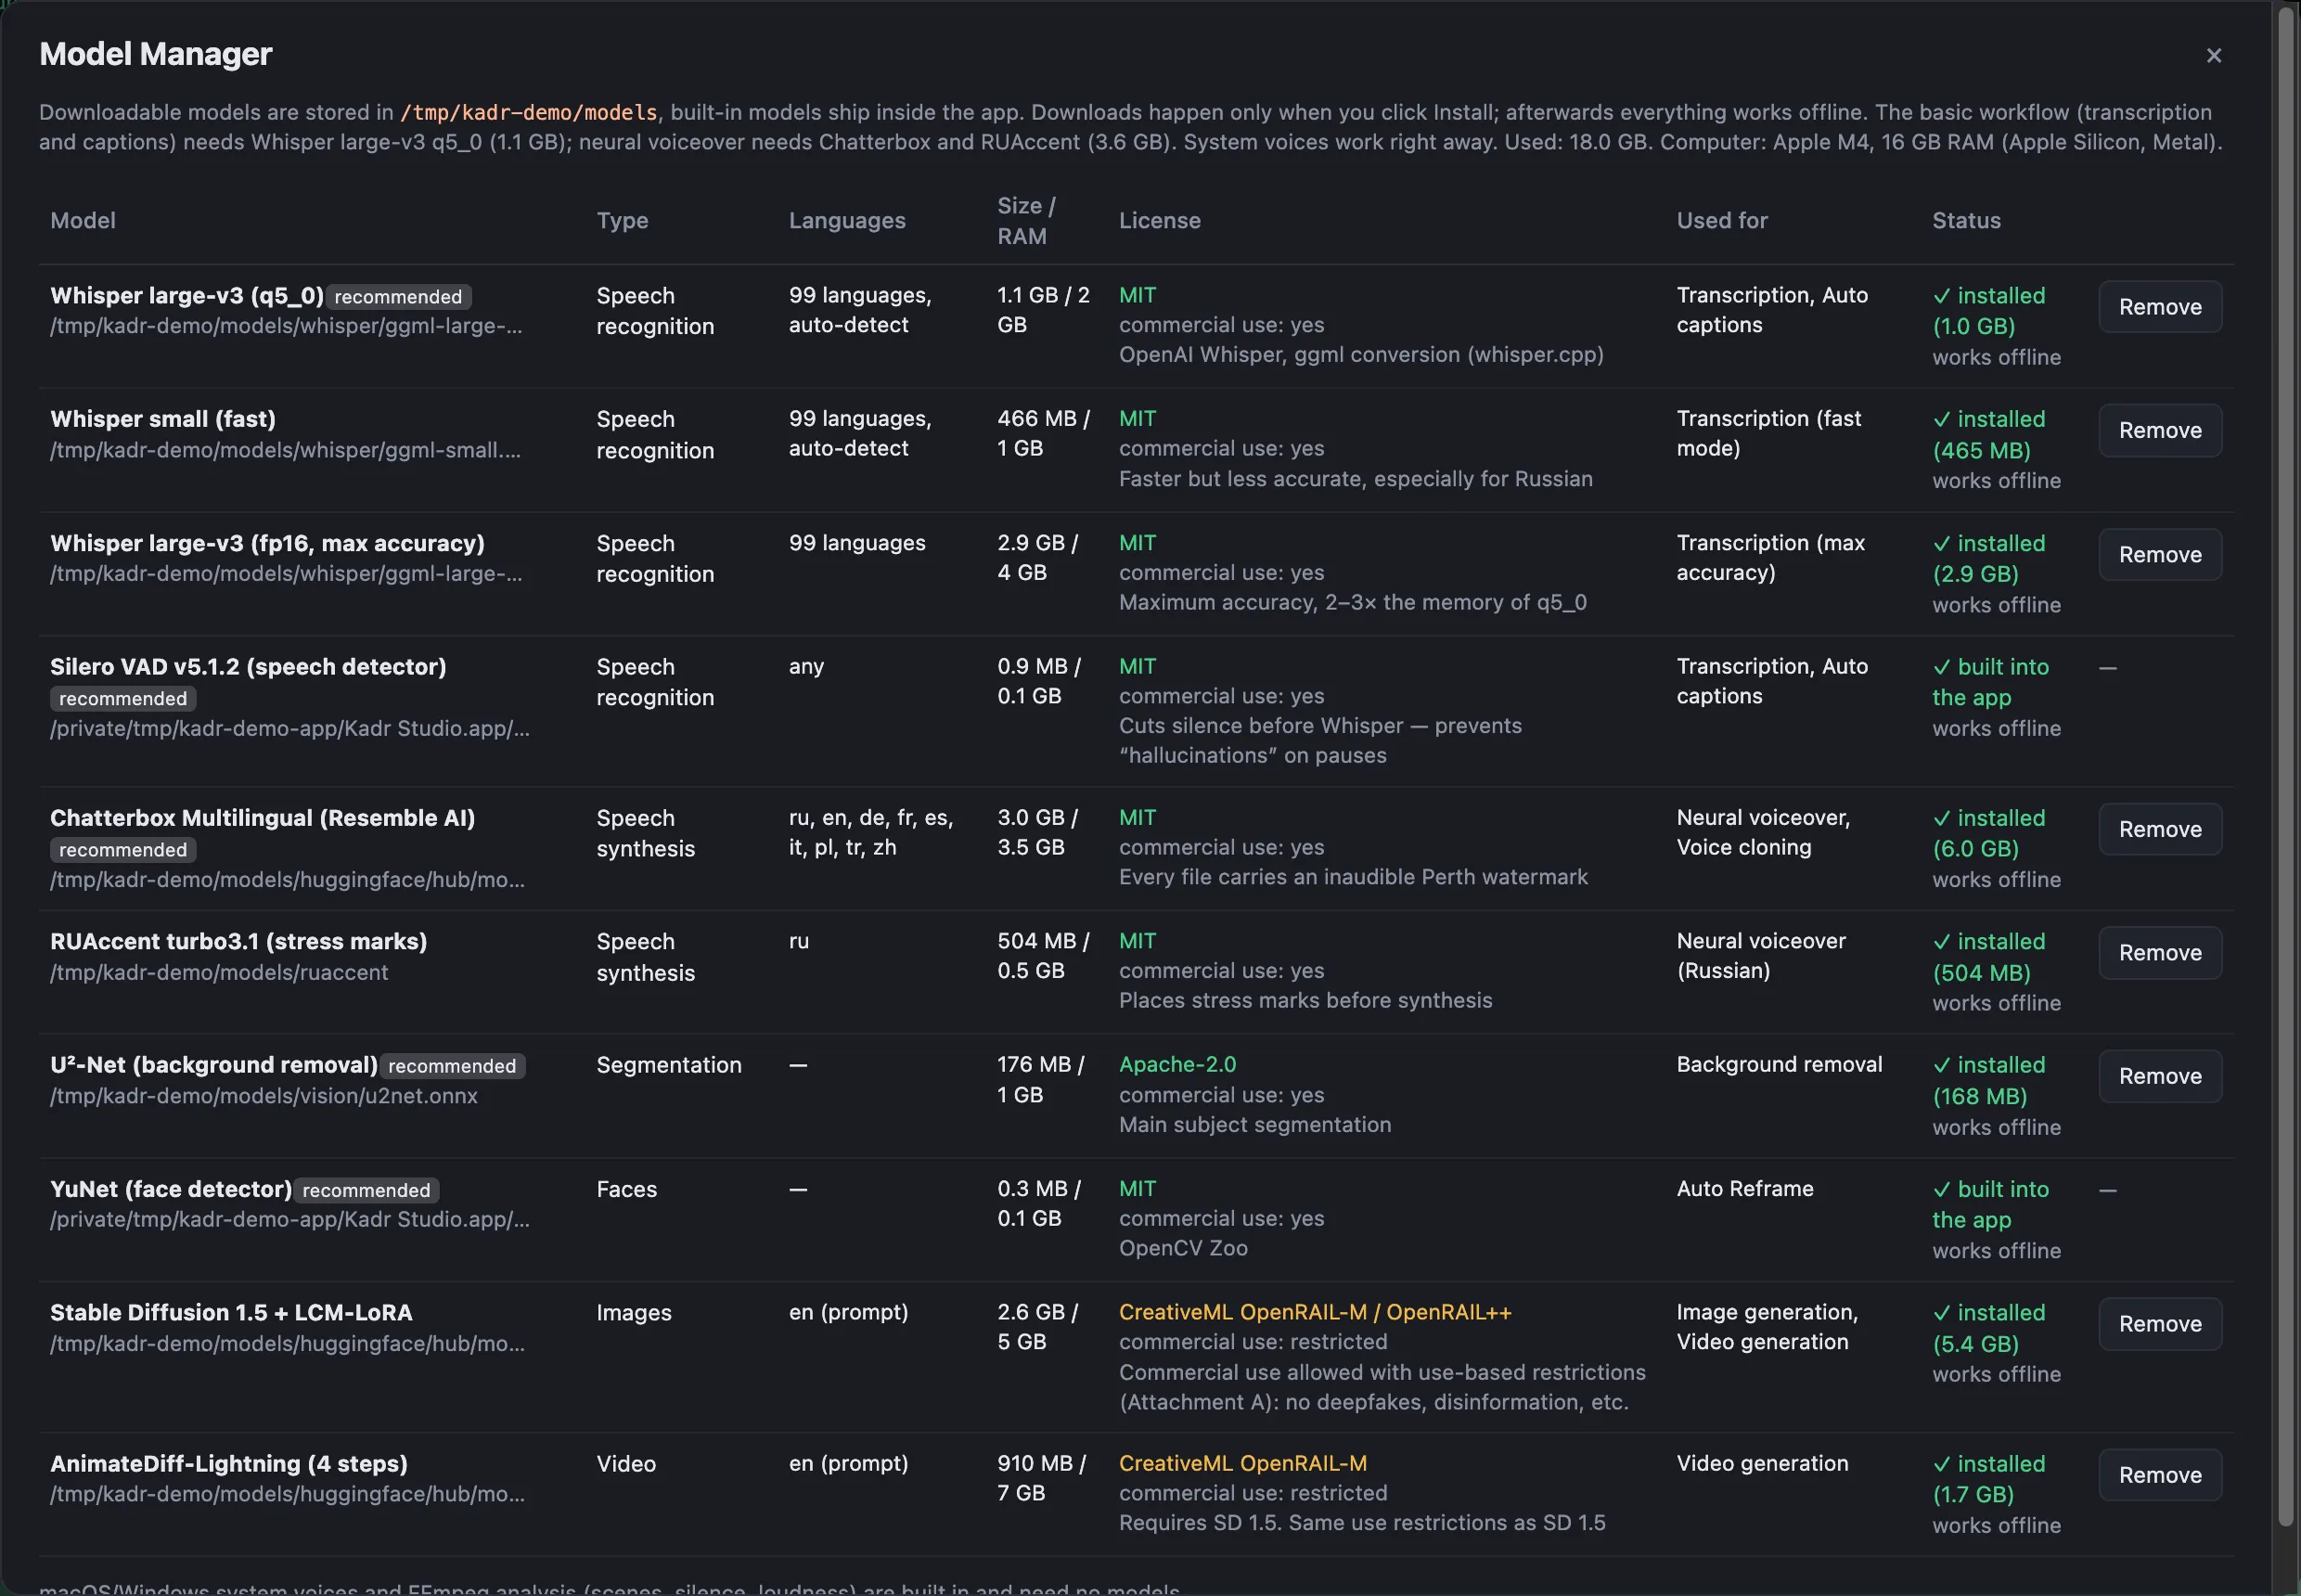The height and width of the screenshot is (1596, 2301).
Task: Click the installed (5.4 GB) status
Action: (x=1988, y=1329)
